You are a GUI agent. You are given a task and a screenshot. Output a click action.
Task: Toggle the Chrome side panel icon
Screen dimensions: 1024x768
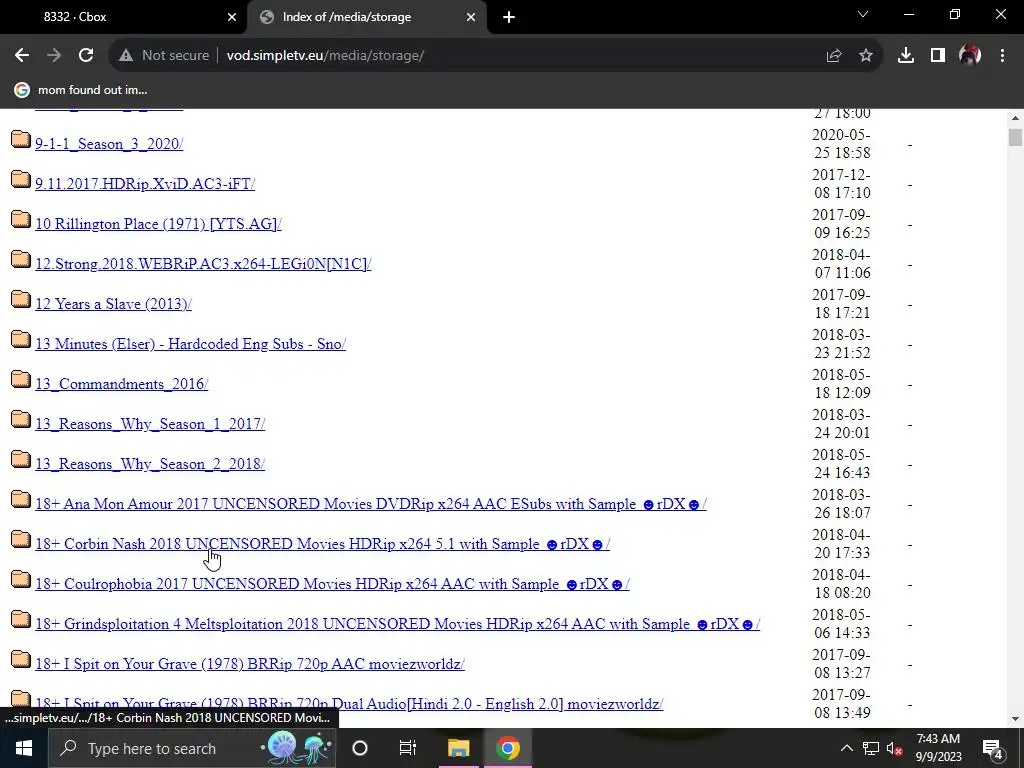(x=938, y=56)
